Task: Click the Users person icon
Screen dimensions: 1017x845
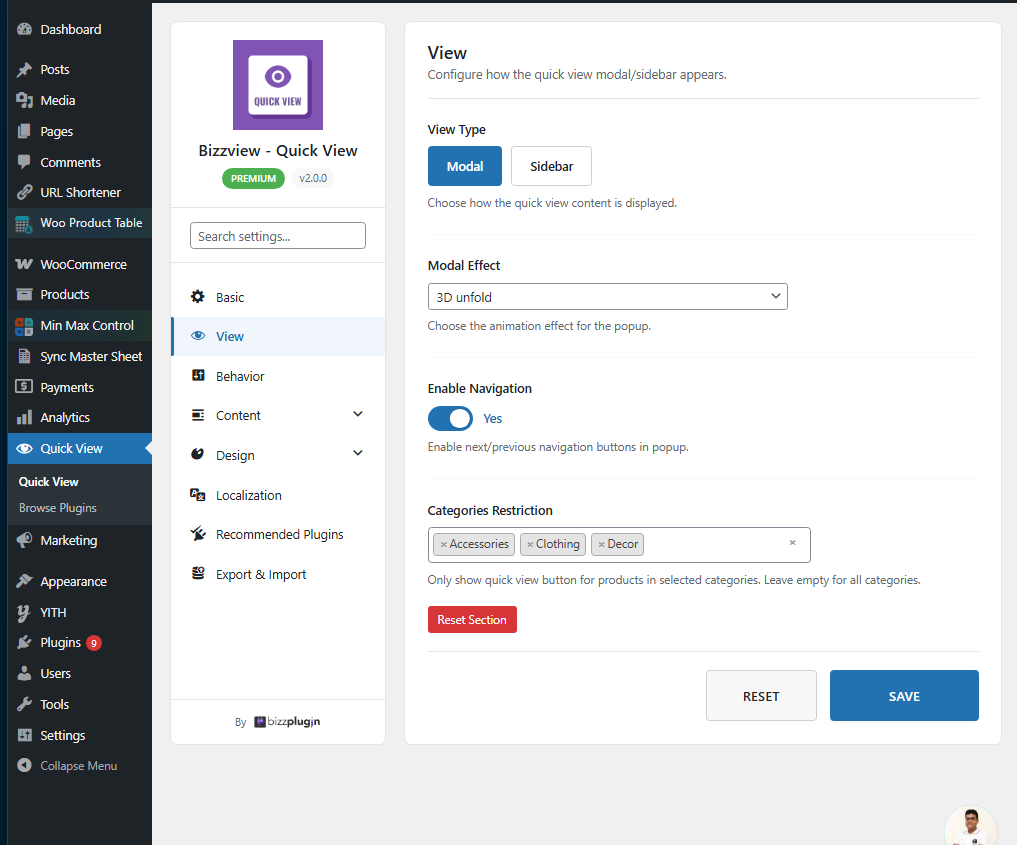Action: coord(24,673)
